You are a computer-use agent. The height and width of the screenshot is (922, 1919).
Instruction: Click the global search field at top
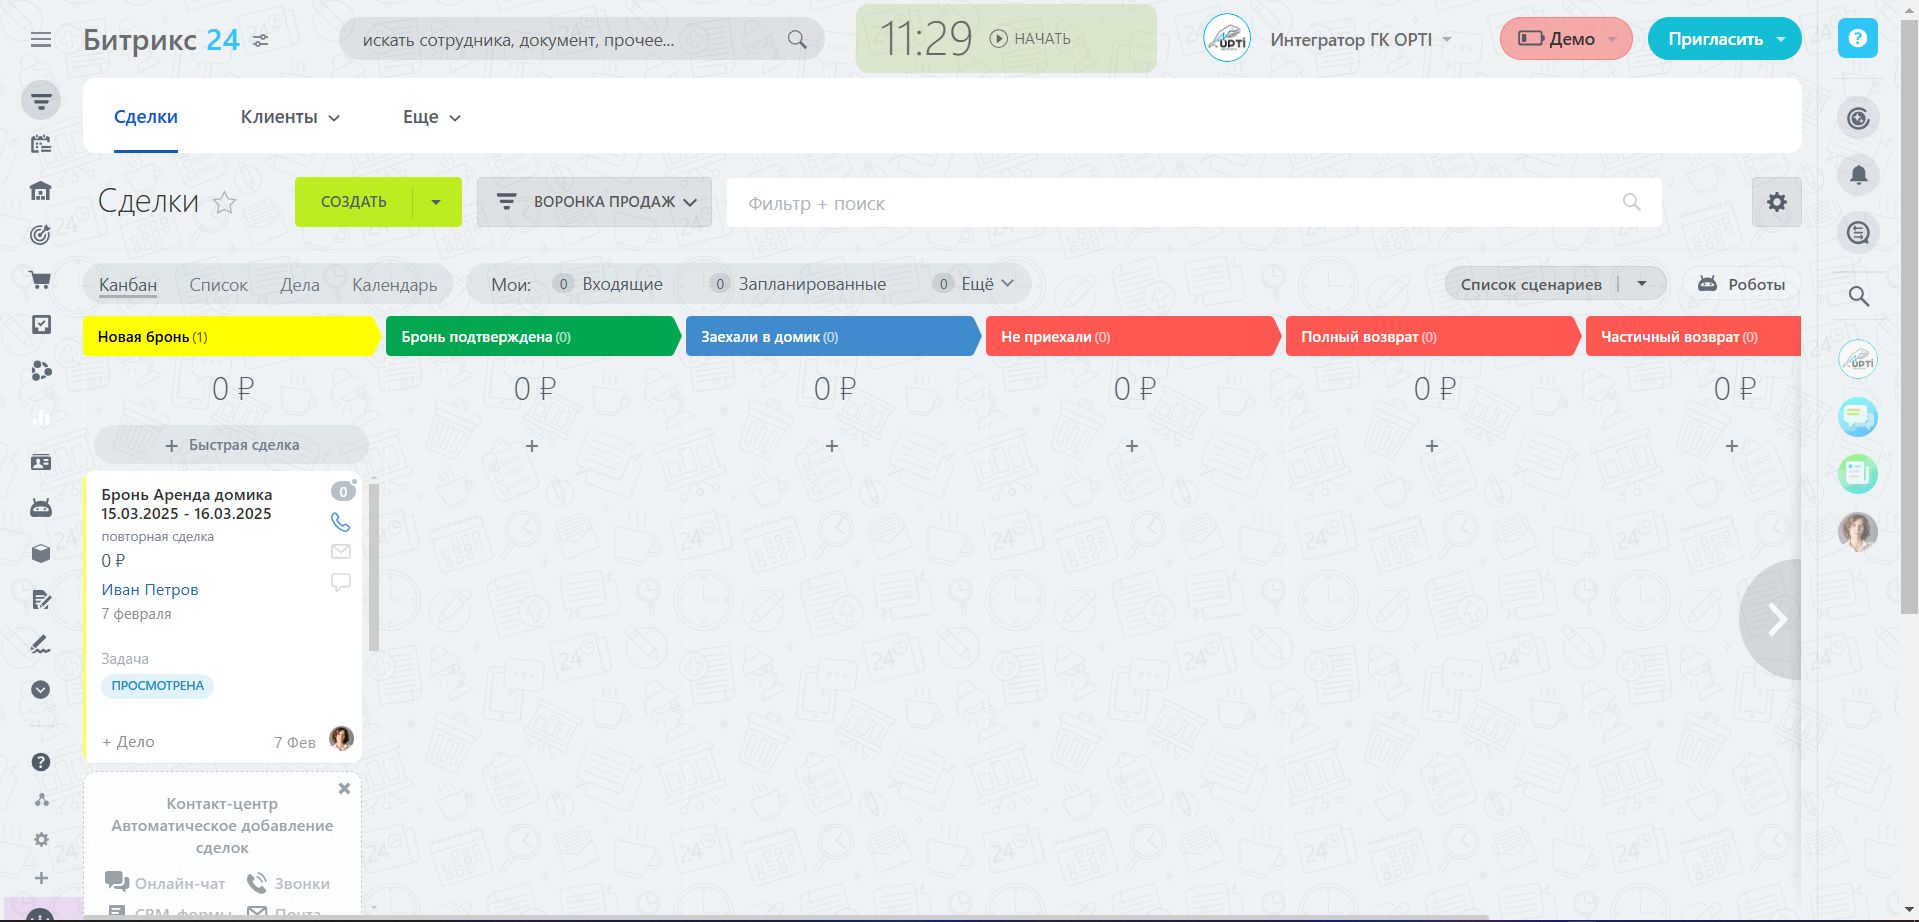click(582, 40)
